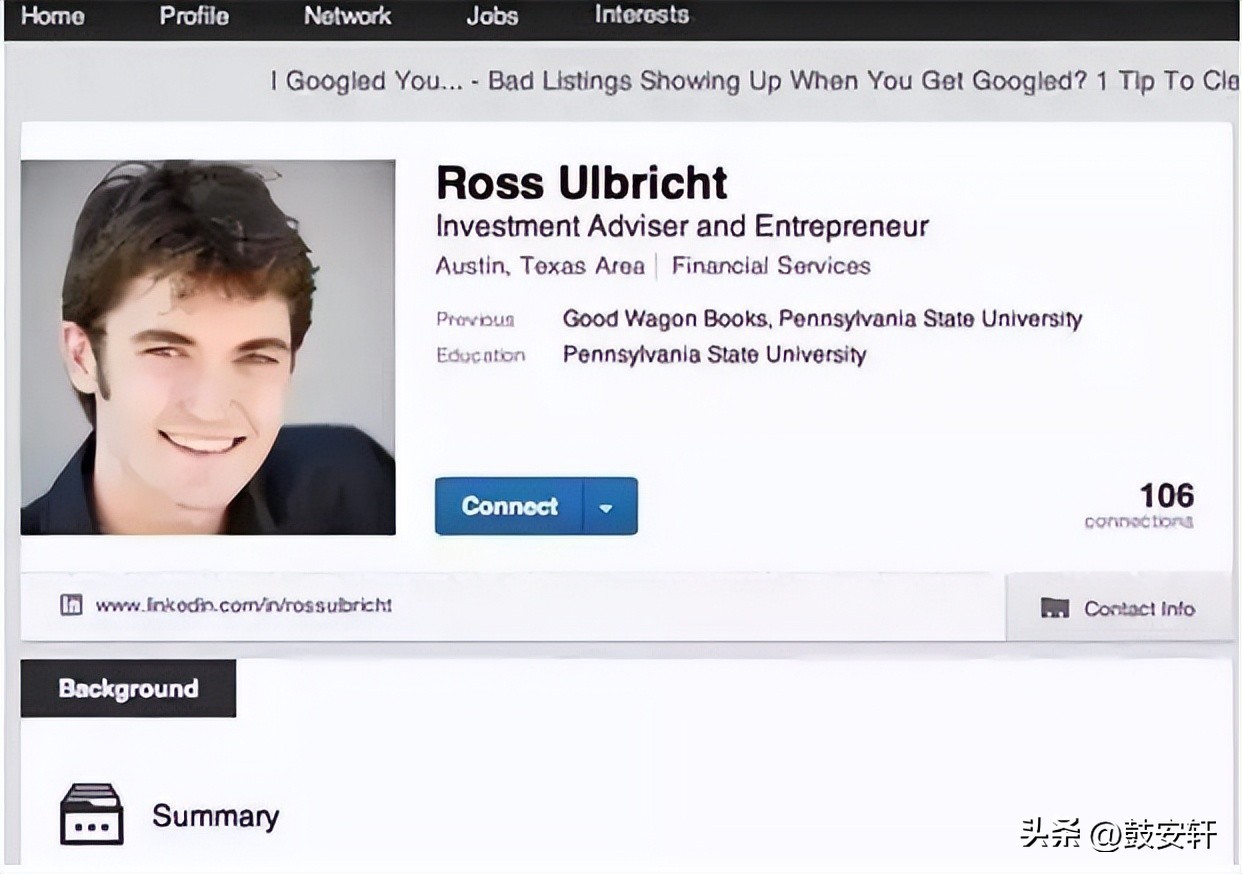Screen dimensions: 1242x874
Task: Select Jobs in the navigation bar
Action: pos(492,16)
